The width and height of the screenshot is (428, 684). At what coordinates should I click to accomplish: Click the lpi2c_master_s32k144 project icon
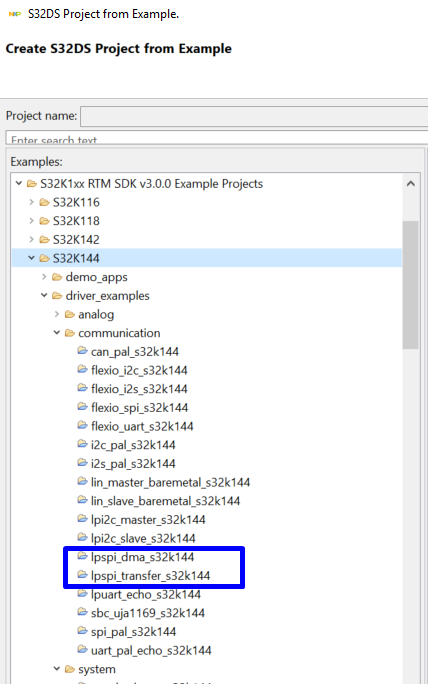click(82, 519)
